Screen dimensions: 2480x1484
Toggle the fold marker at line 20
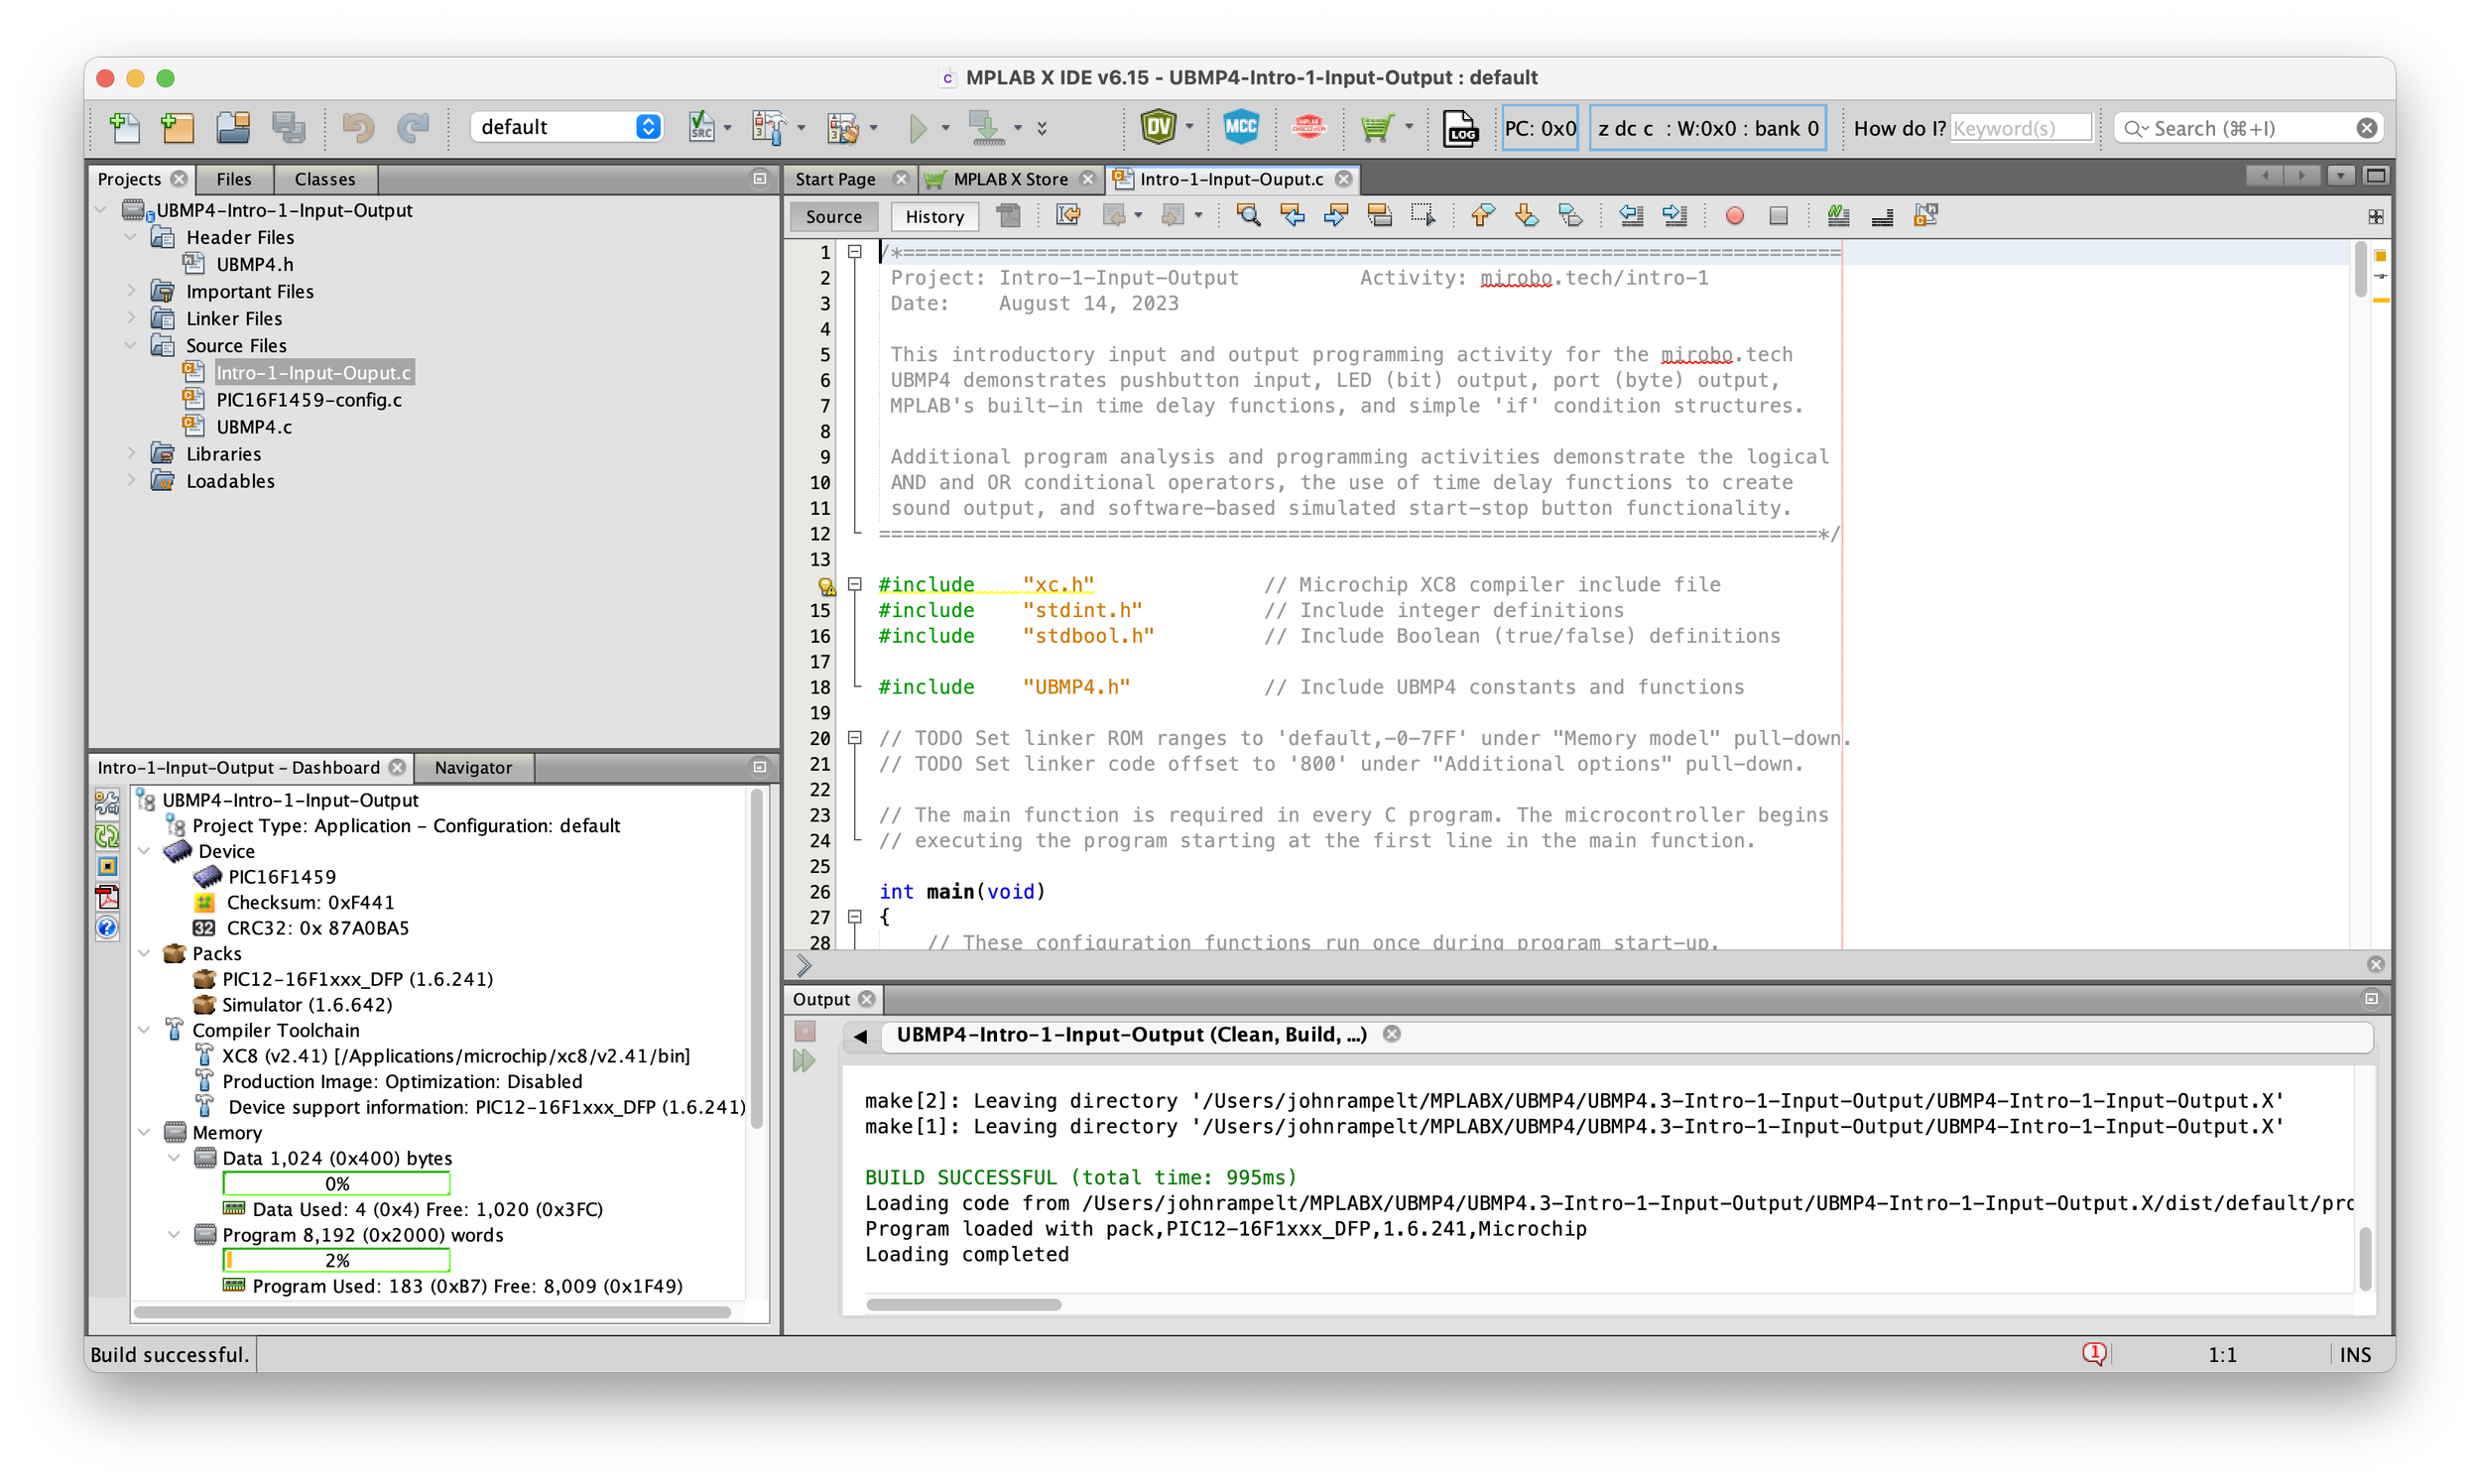pos(855,738)
